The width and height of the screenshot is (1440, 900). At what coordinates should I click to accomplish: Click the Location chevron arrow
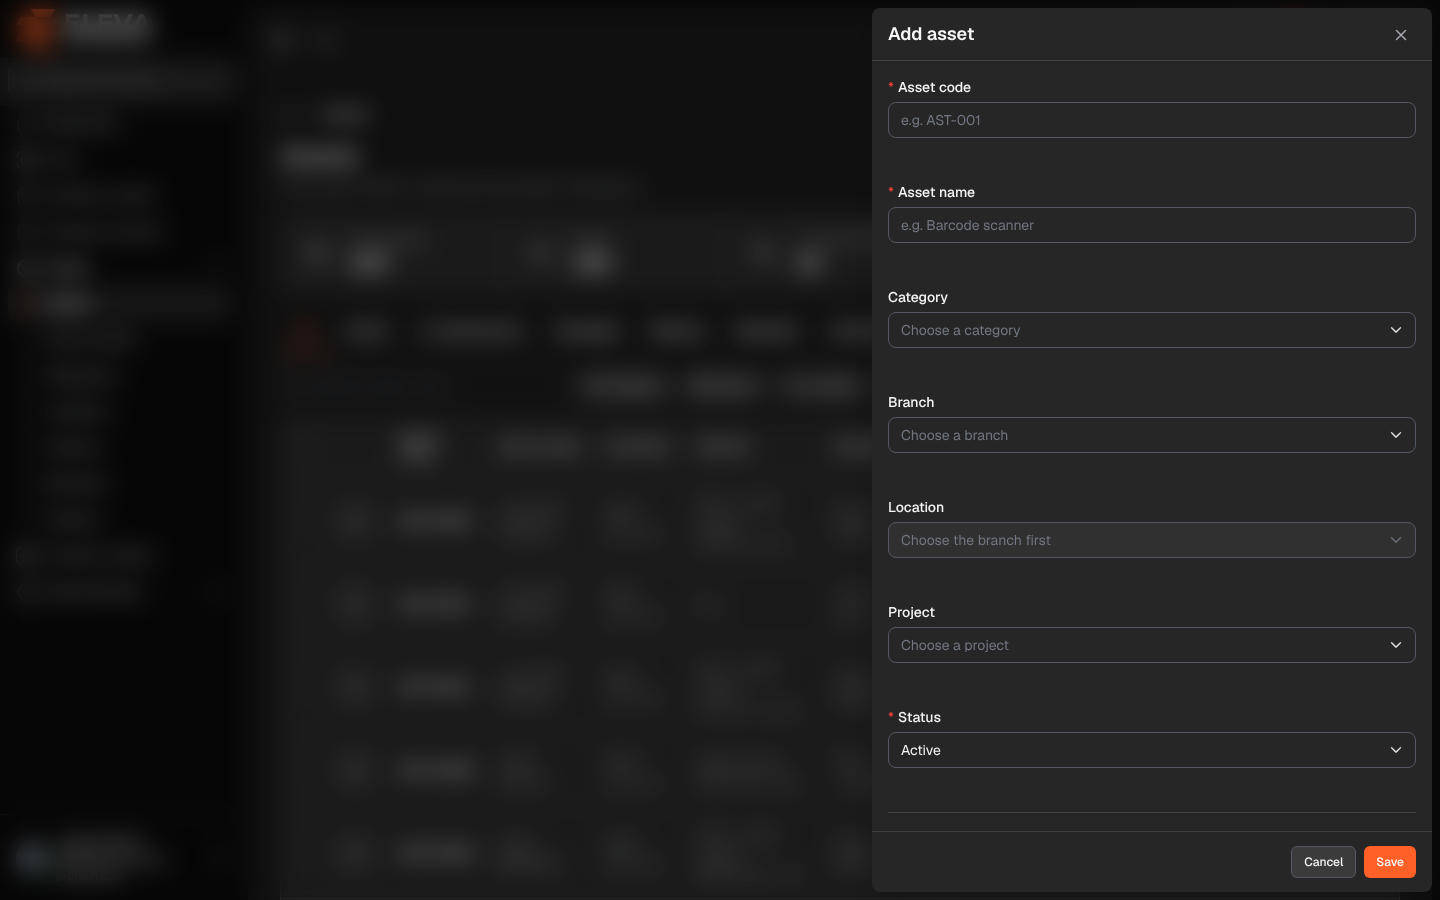click(x=1396, y=540)
